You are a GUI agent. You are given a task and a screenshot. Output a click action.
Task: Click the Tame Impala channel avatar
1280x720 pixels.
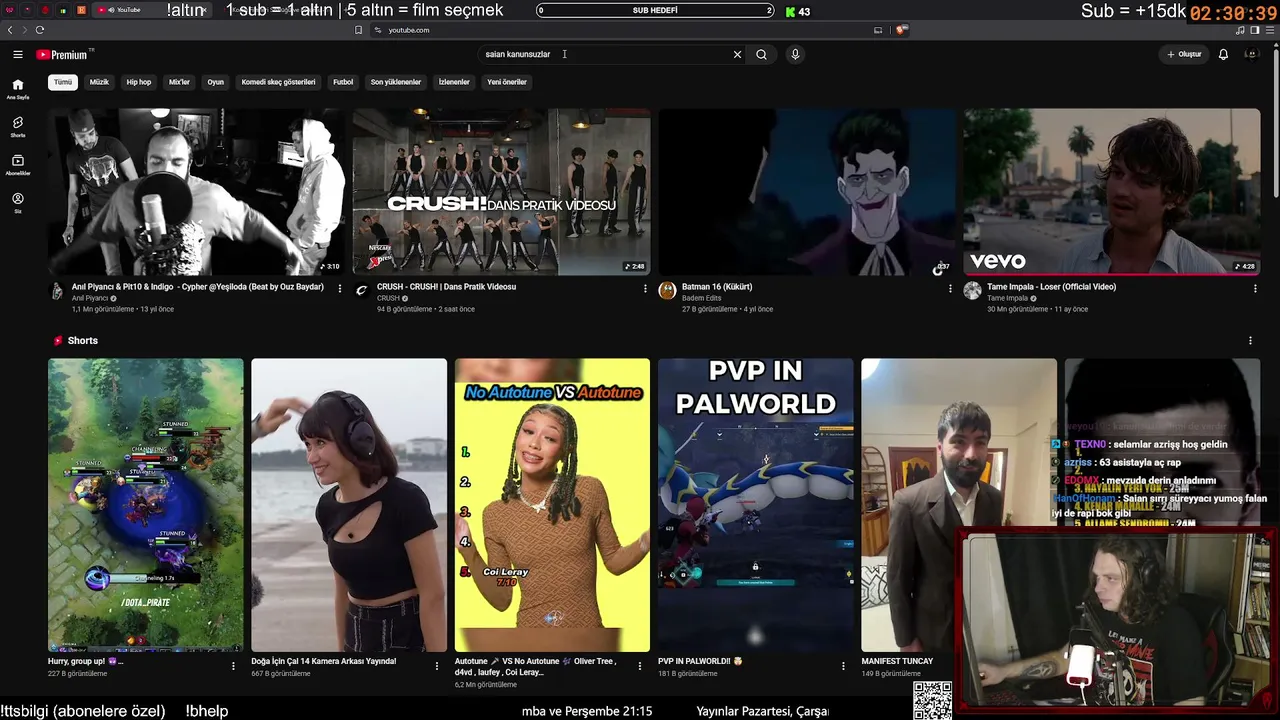coord(972,291)
